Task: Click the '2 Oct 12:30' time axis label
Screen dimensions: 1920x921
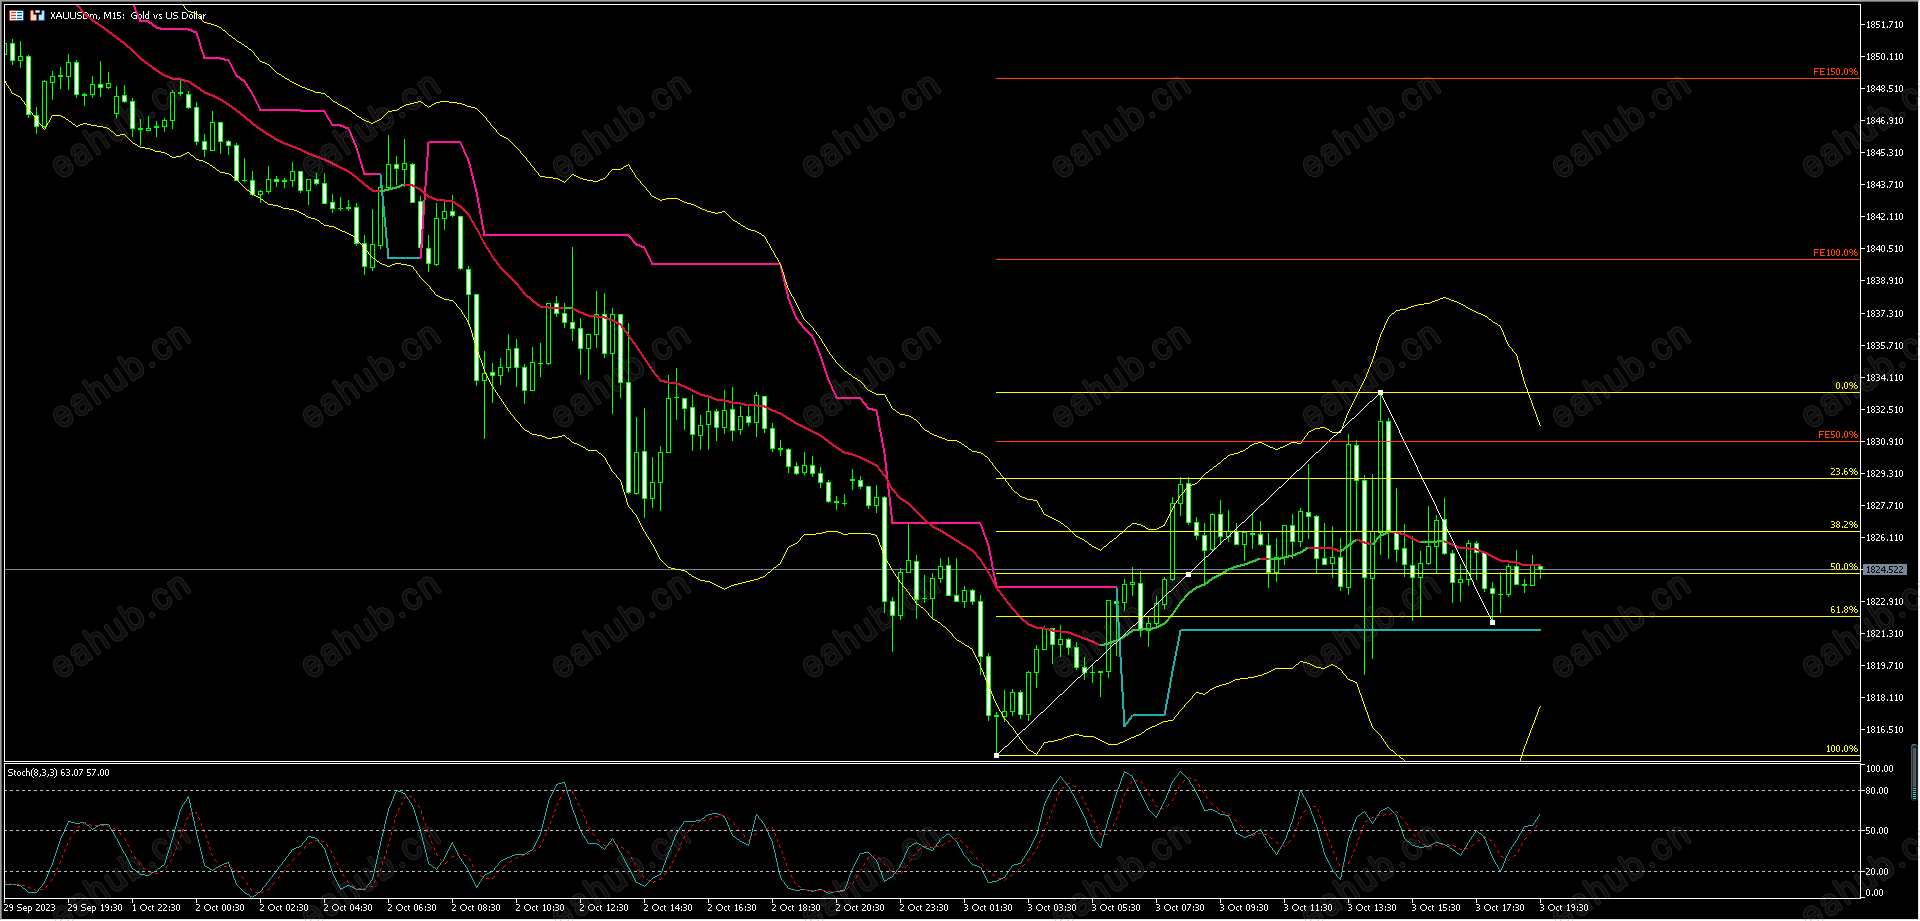Action: tap(604, 908)
